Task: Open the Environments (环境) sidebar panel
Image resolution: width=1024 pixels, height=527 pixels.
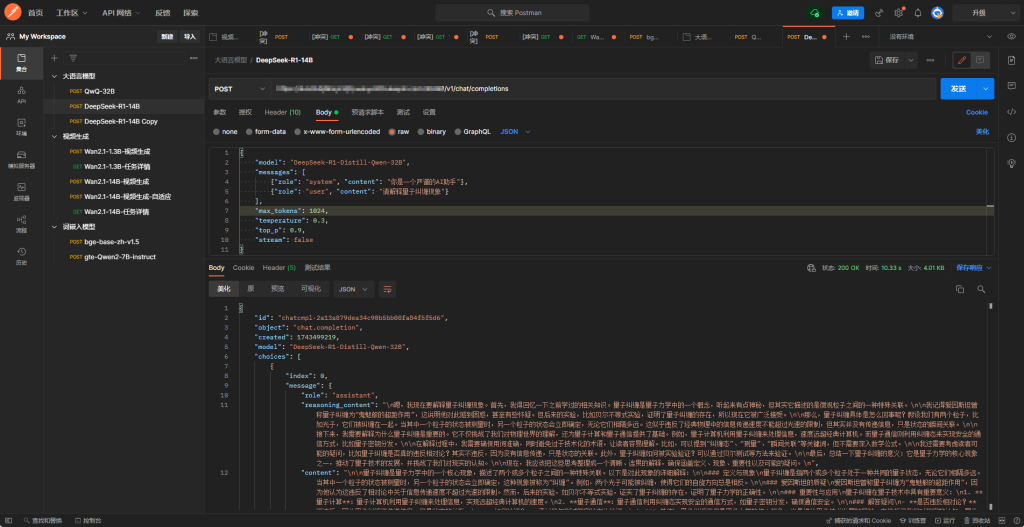Action: click(x=22, y=127)
